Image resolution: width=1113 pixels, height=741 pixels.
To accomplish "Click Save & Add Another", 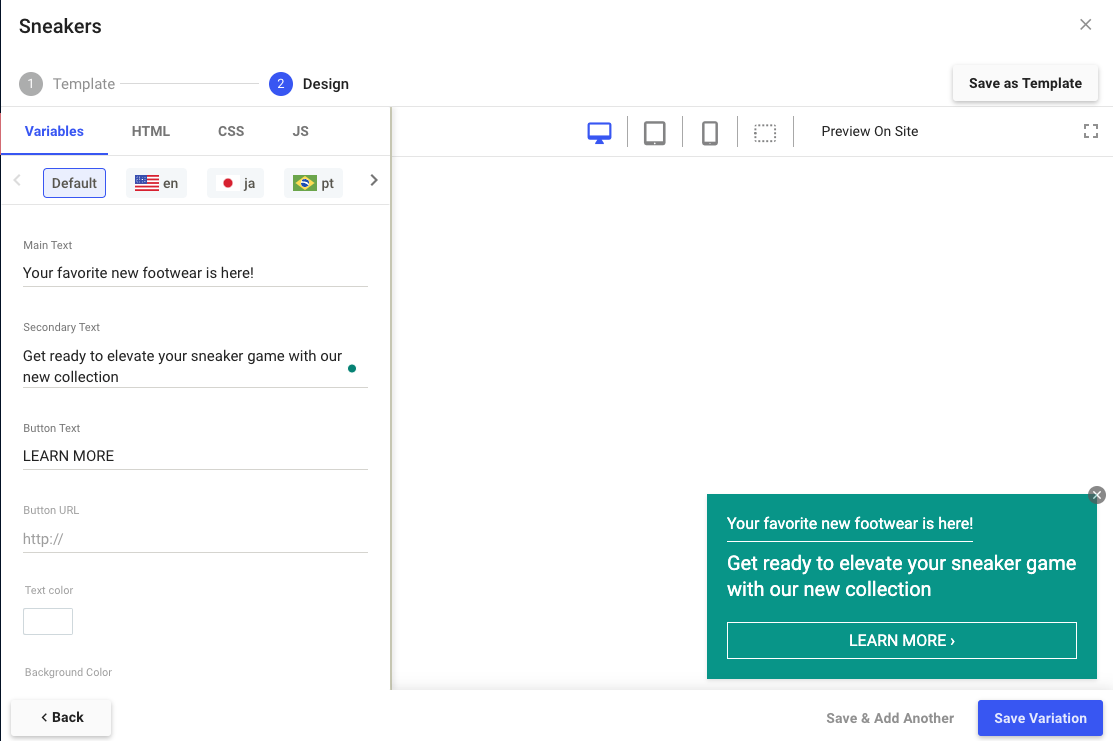I will click(x=889, y=718).
